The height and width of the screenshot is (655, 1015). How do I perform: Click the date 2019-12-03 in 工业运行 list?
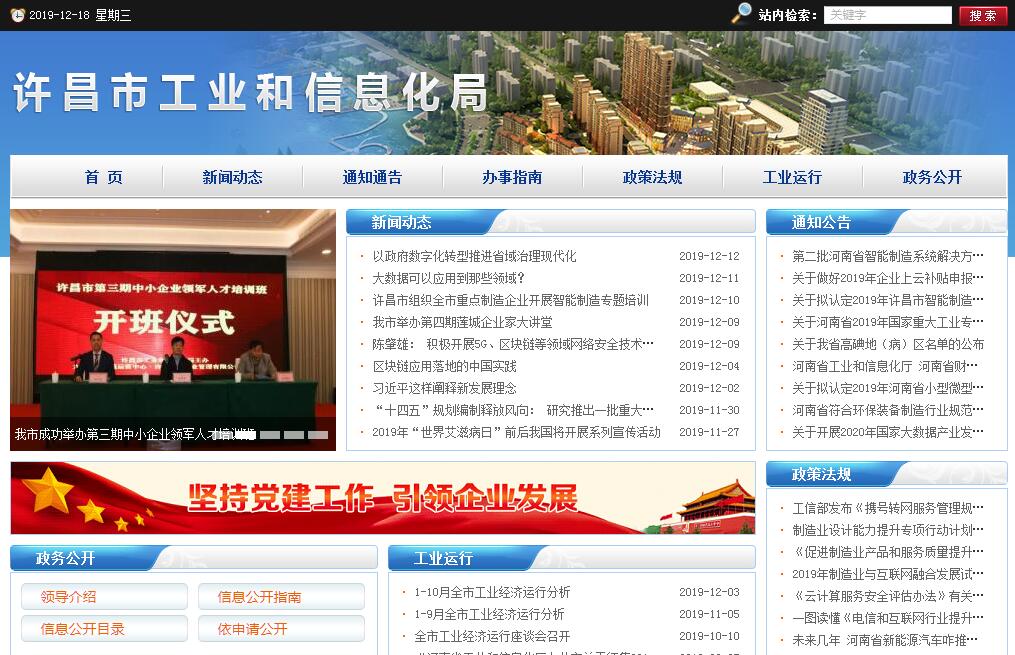click(709, 592)
